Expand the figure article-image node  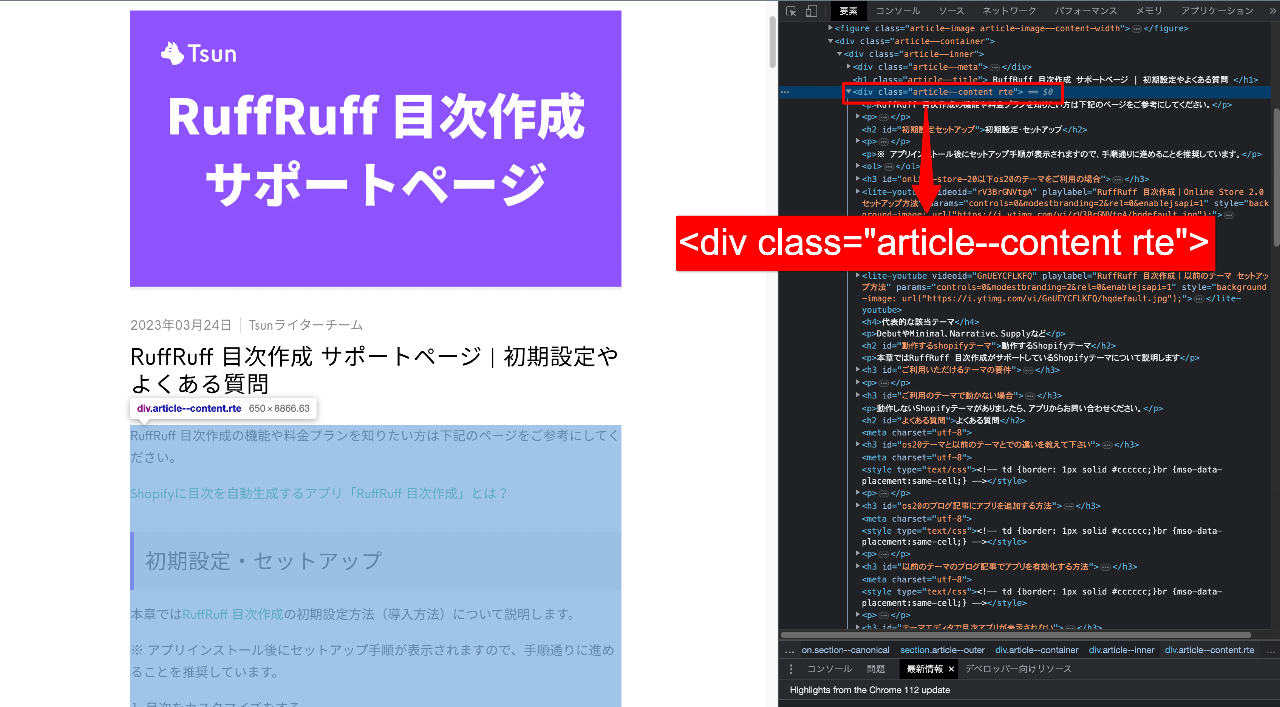click(831, 28)
